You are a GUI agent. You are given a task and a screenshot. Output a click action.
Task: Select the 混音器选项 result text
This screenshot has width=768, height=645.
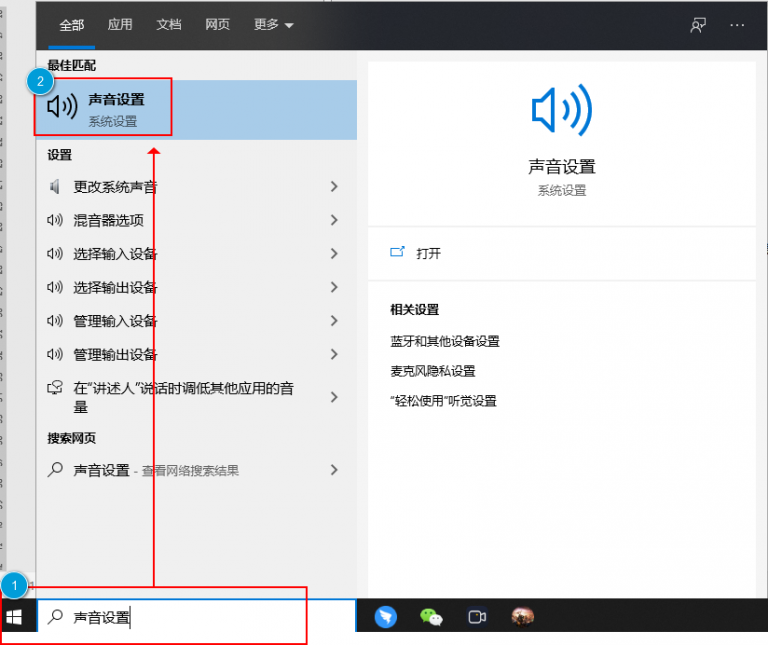click(108, 220)
